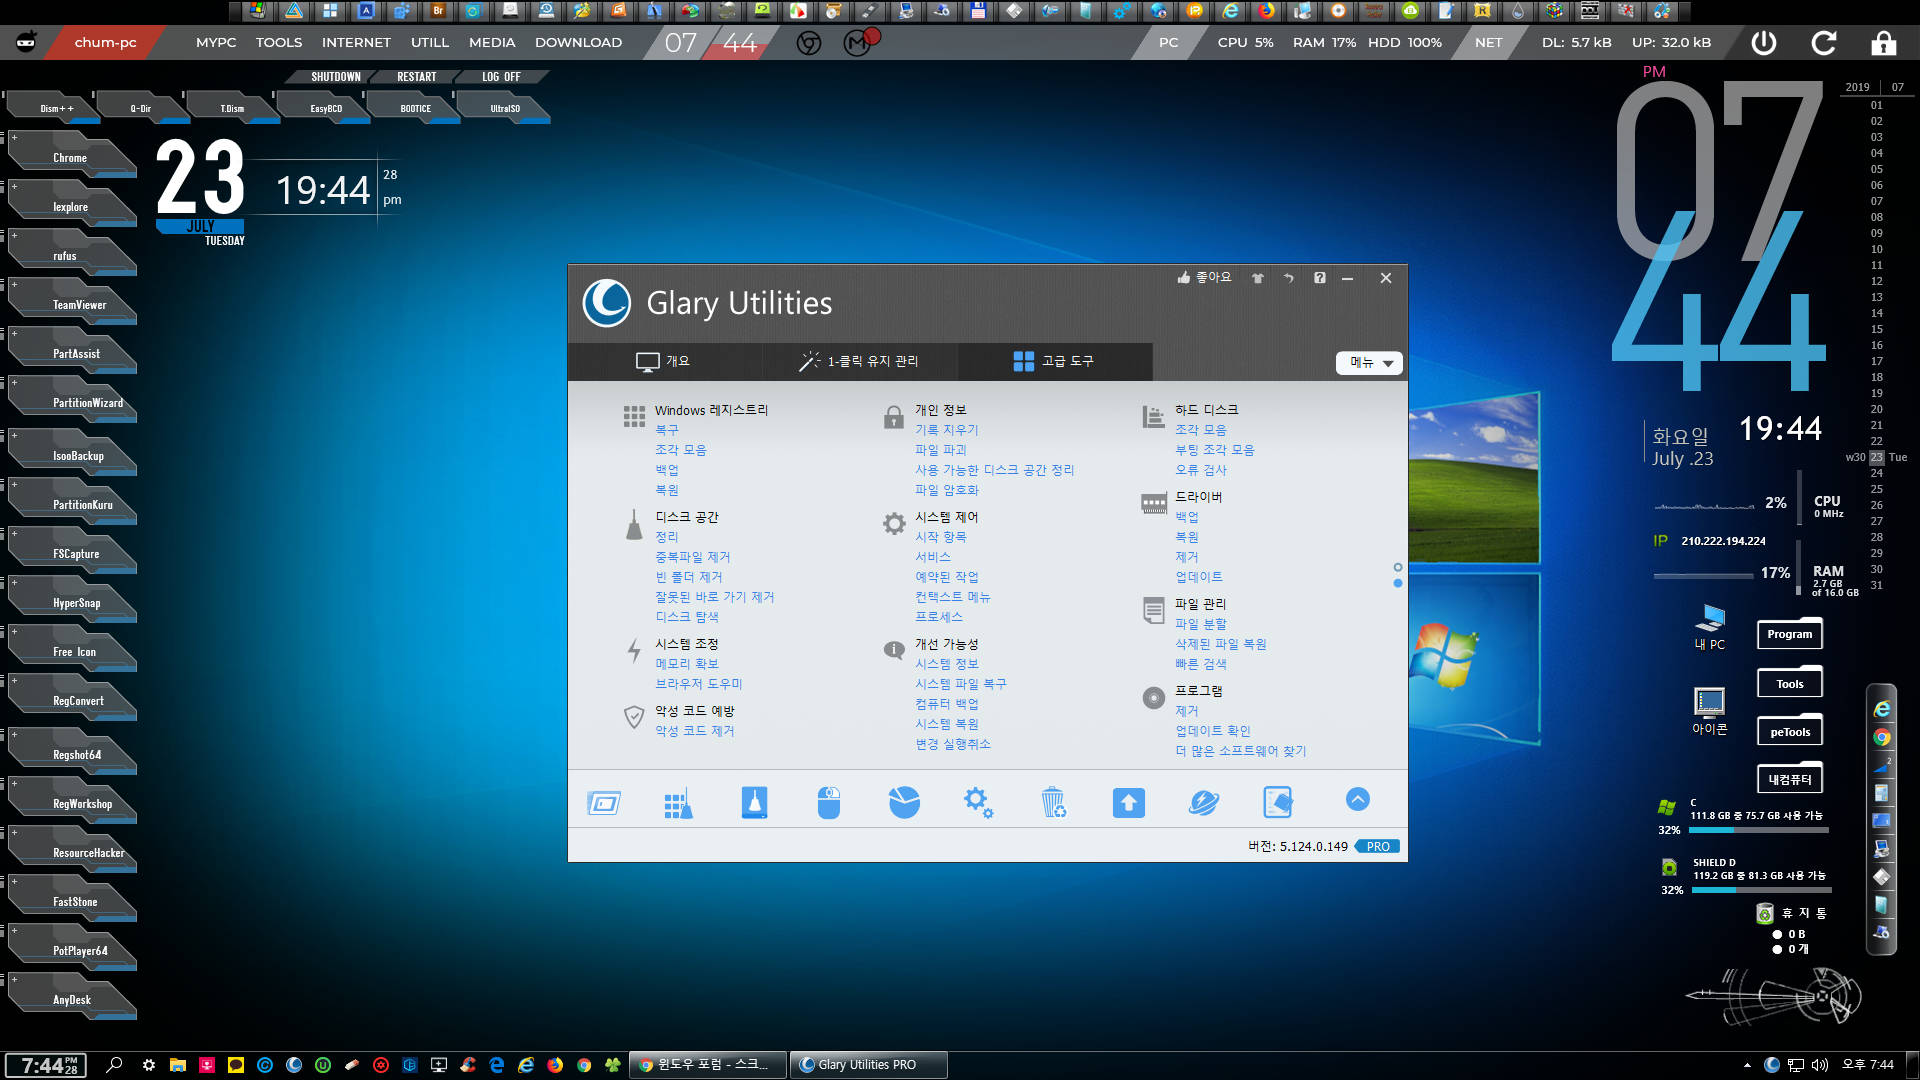Click the Glary Utilities PRO taskbar button

(868, 1065)
